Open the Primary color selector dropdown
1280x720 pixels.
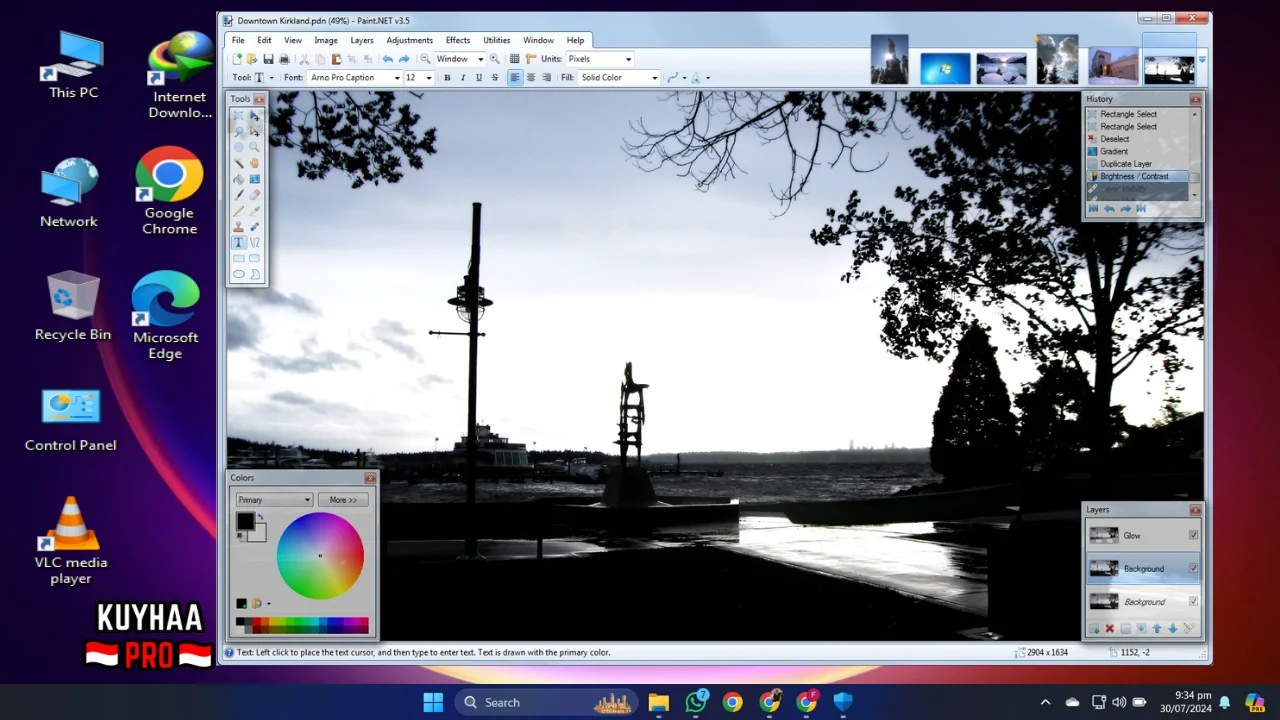(x=274, y=500)
